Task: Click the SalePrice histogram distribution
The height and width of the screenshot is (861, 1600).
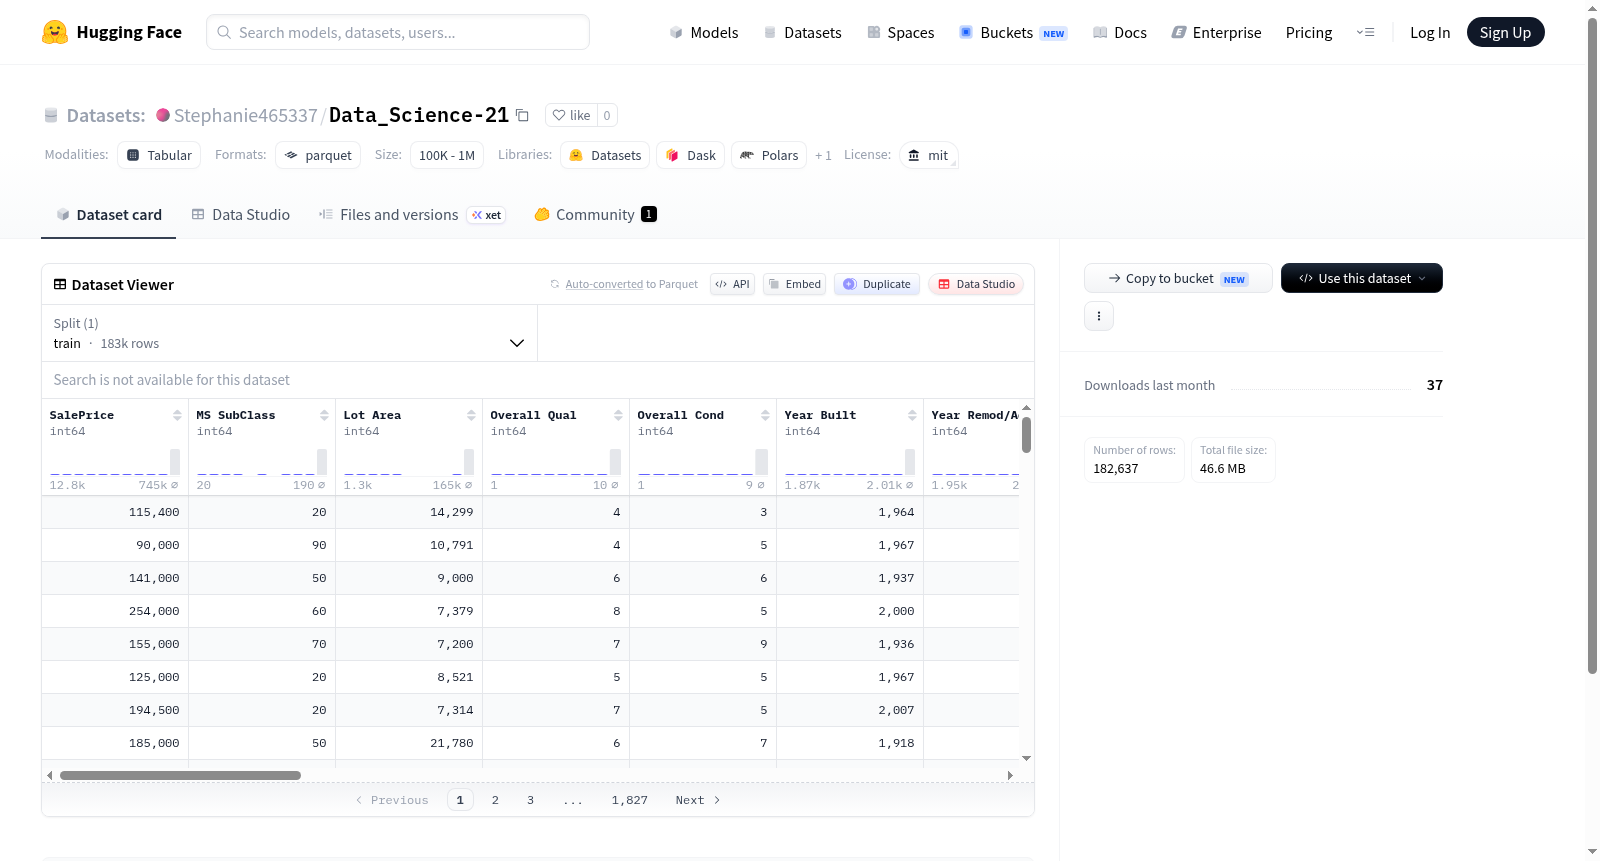Action: click(115, 462)
